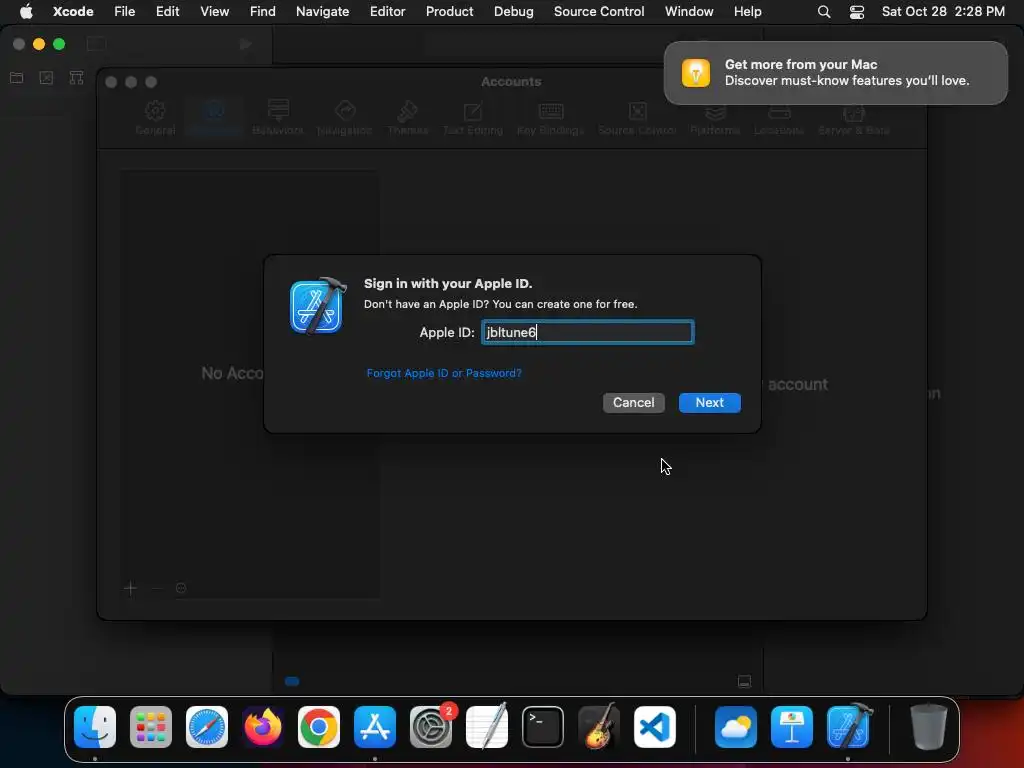Click the Xcode hammer icon in dialog

[x=318, y=305]
